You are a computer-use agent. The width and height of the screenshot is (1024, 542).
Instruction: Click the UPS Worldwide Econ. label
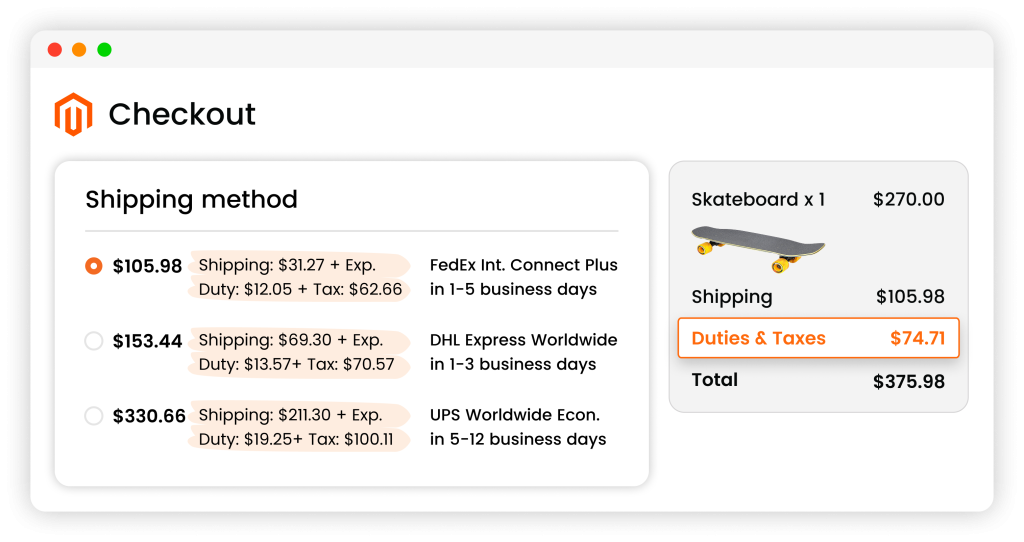point(514,415)
